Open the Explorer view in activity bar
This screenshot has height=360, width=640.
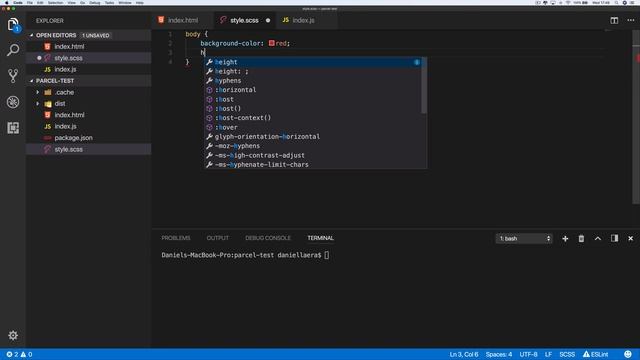[x=13, y=24]
